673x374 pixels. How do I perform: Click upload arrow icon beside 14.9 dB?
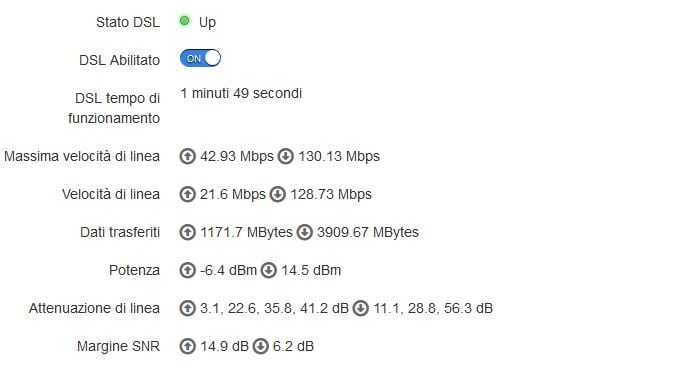pyautogui.click(x=188, y=346)
